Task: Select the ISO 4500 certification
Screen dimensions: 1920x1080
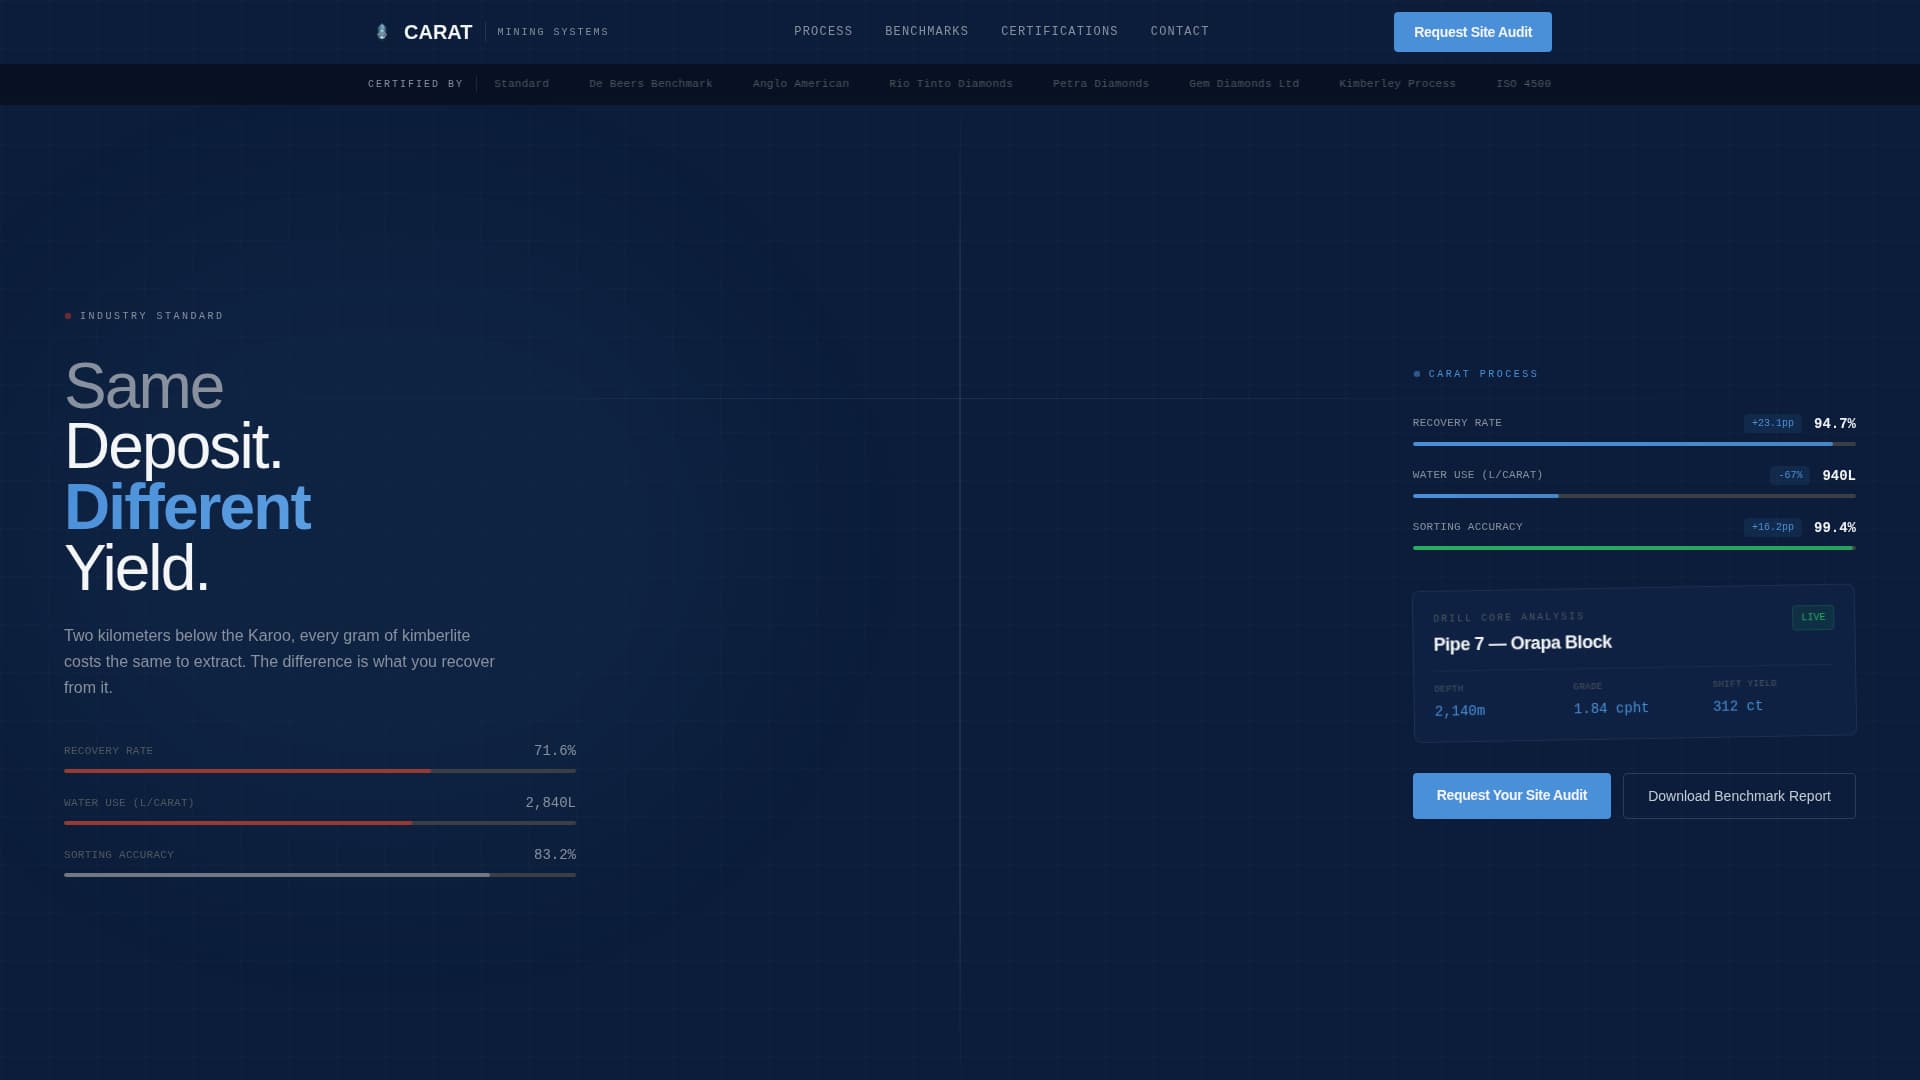Action: click(1523, 84)
